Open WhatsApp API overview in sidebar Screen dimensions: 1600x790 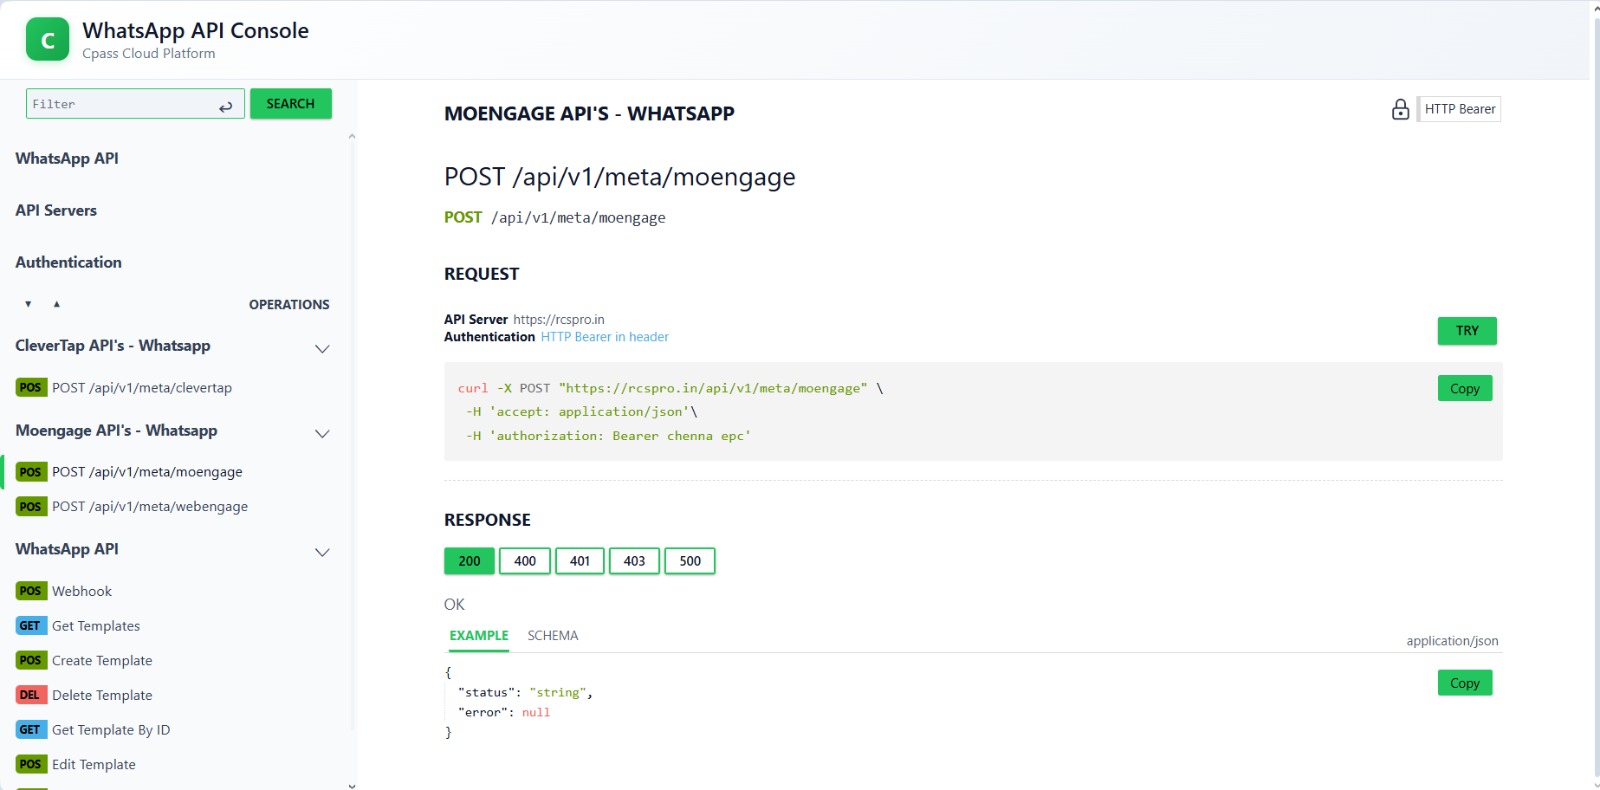pos(67,158)
